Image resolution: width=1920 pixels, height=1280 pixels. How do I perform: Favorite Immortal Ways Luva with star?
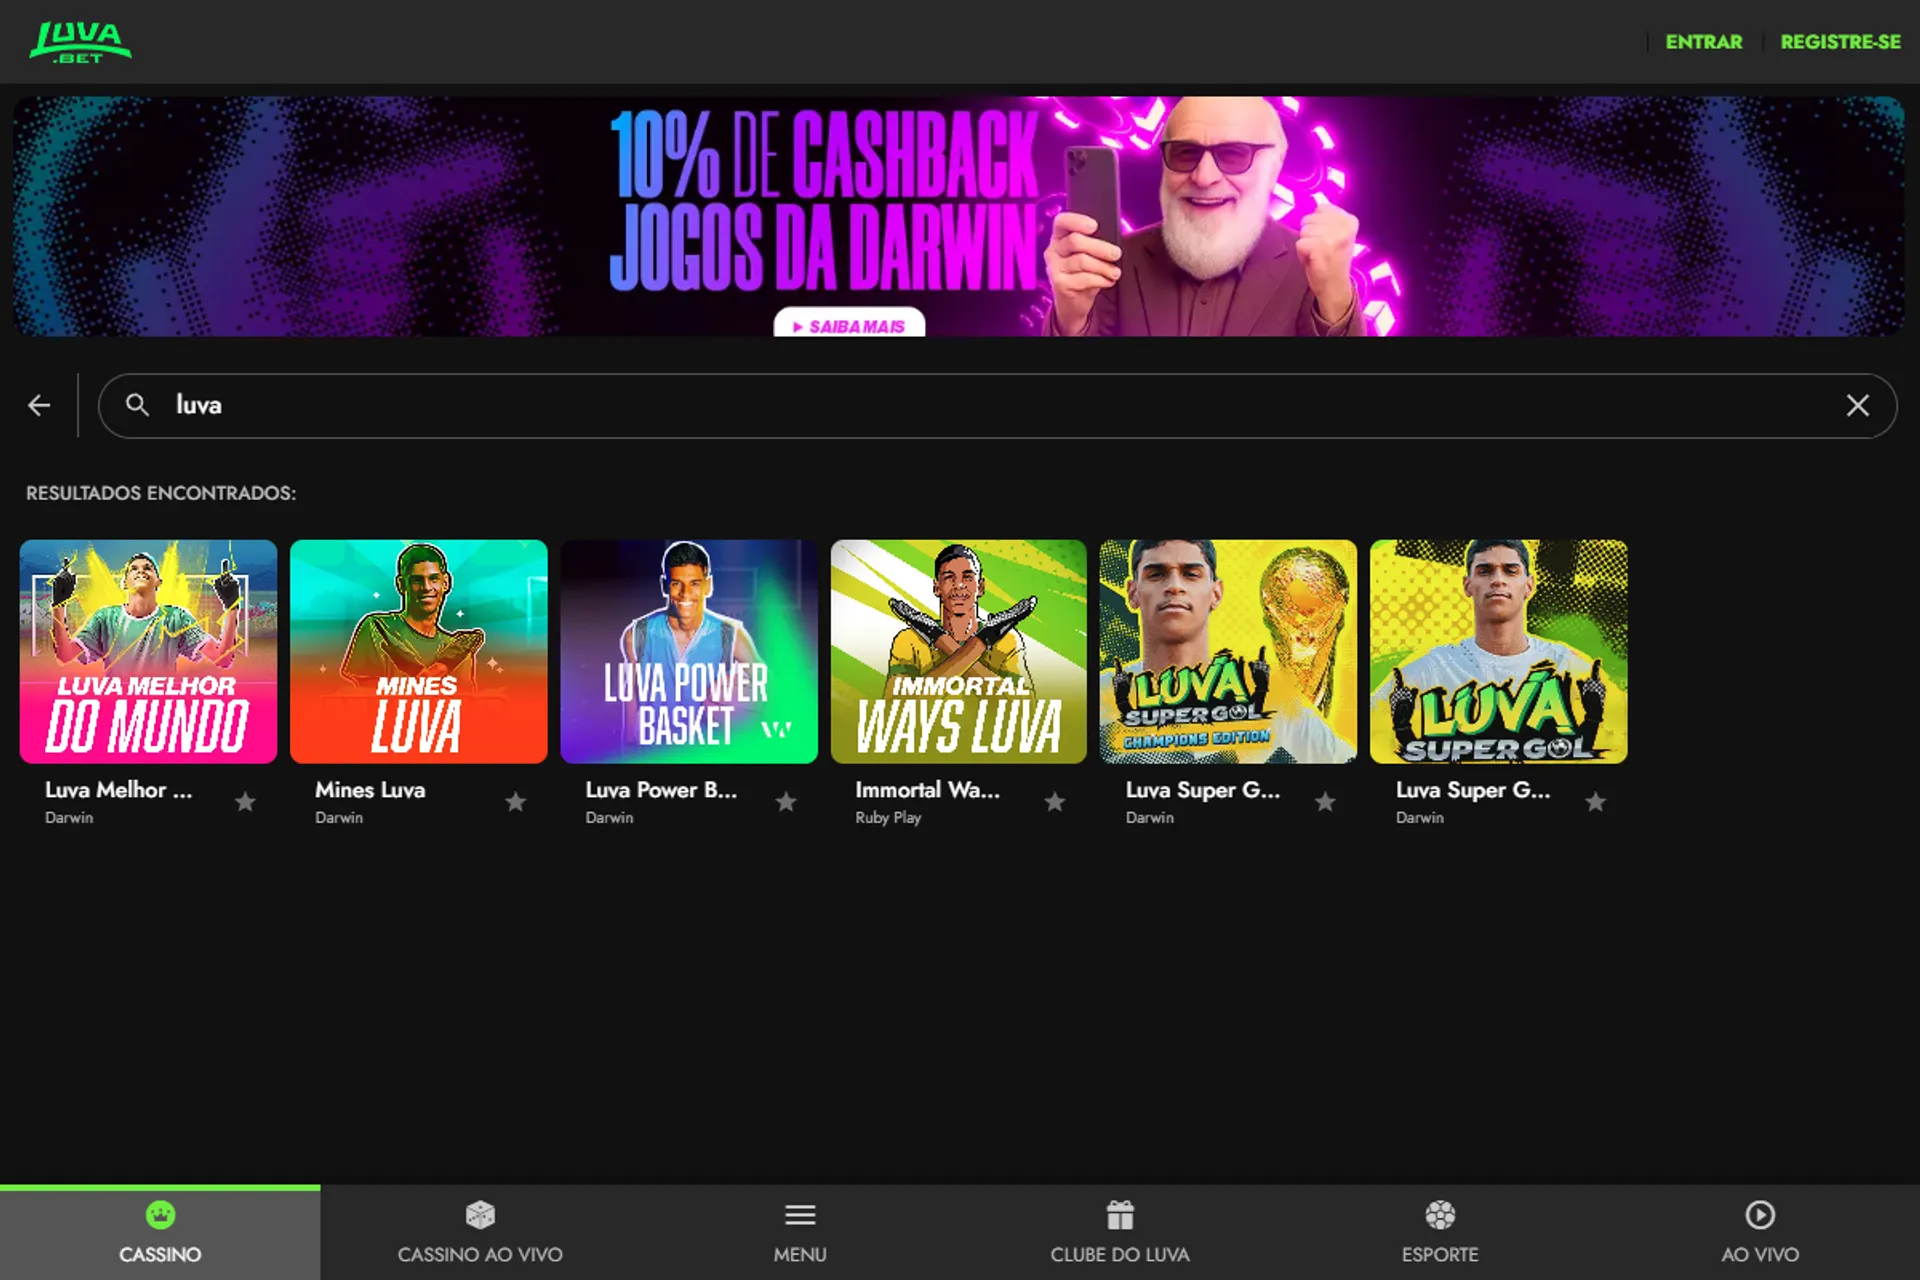pos(1054,802)
